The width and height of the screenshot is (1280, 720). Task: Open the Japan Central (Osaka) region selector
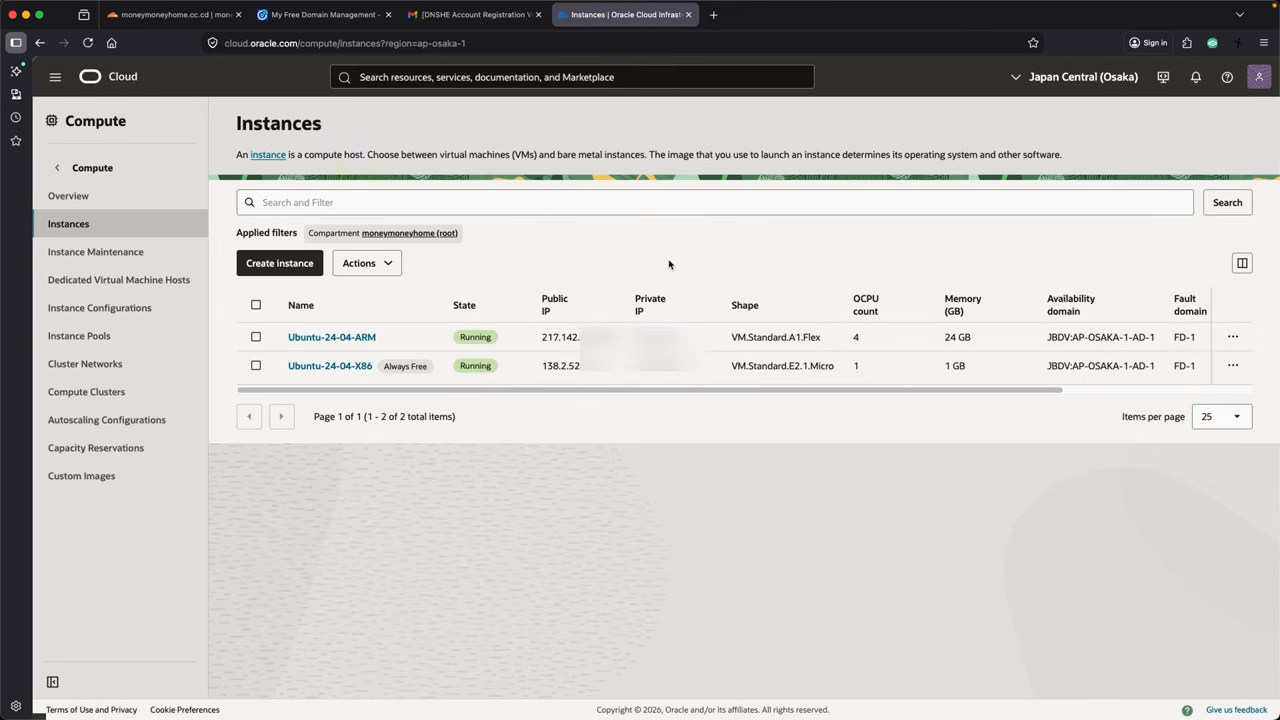coord(1074,77)
